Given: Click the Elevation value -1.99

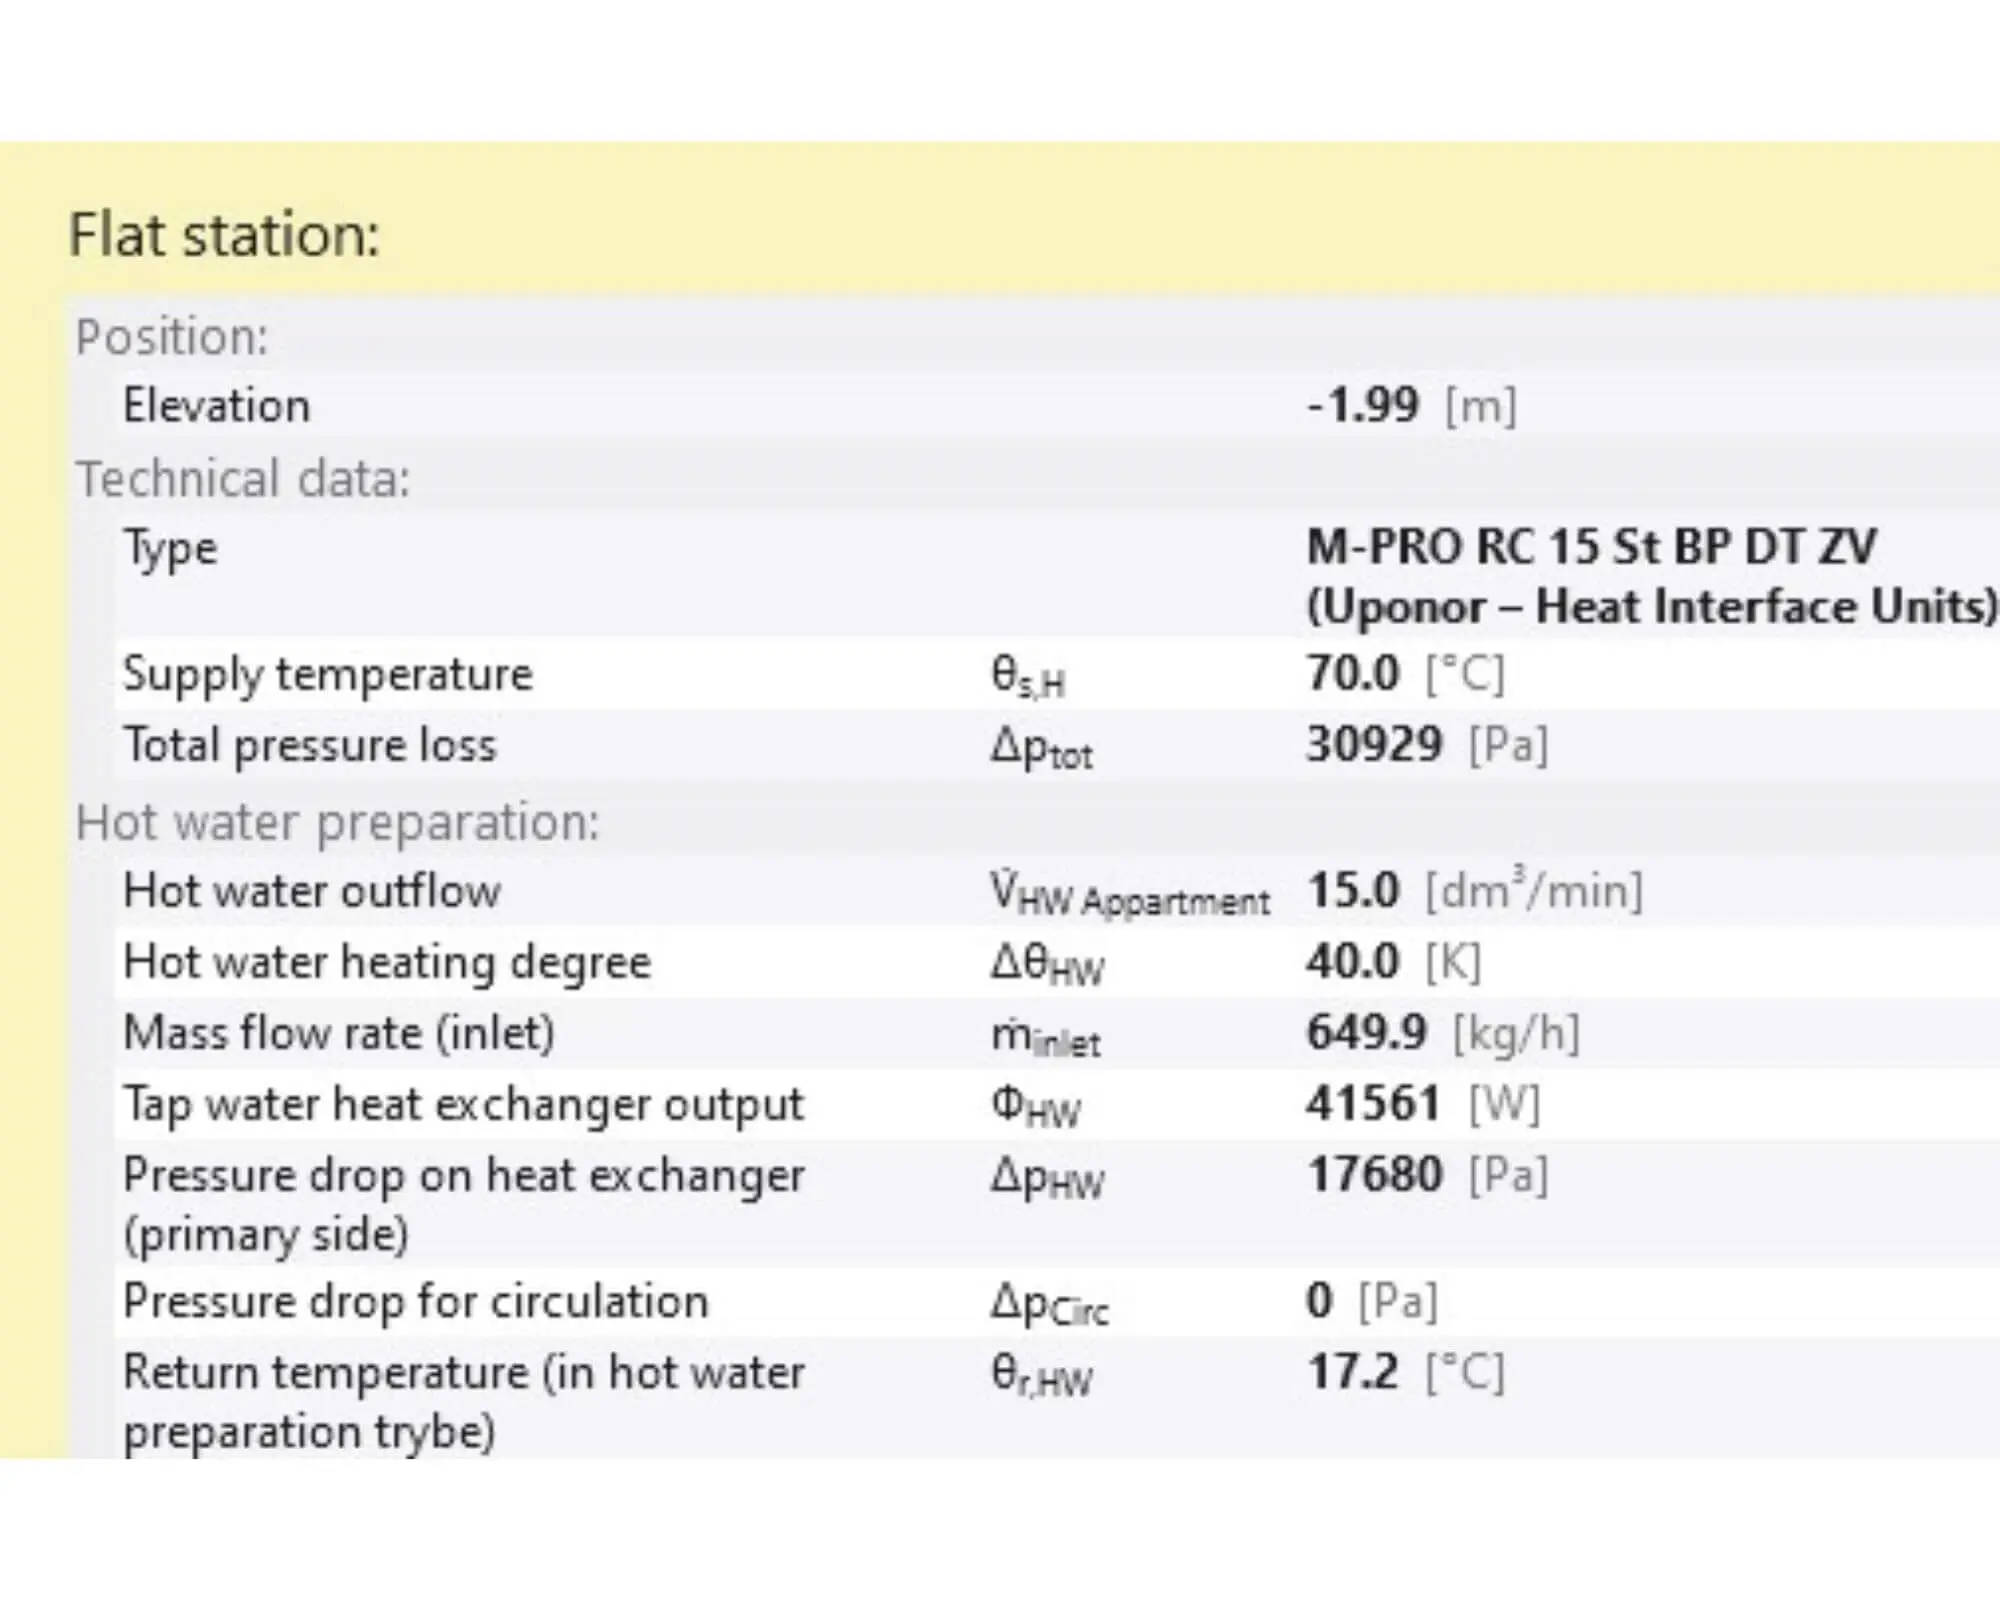Looking at the screenshot, I should 1362,406.
